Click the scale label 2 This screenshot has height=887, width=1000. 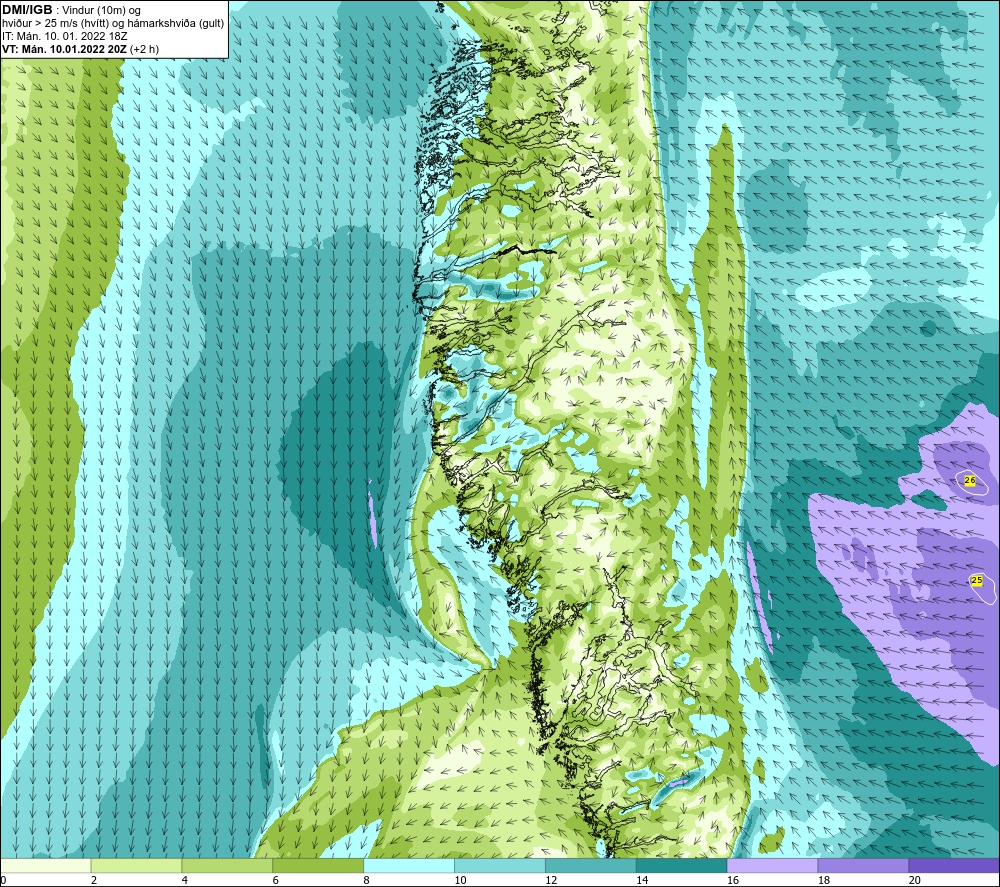pyautogui.click(x=94, y=880)
